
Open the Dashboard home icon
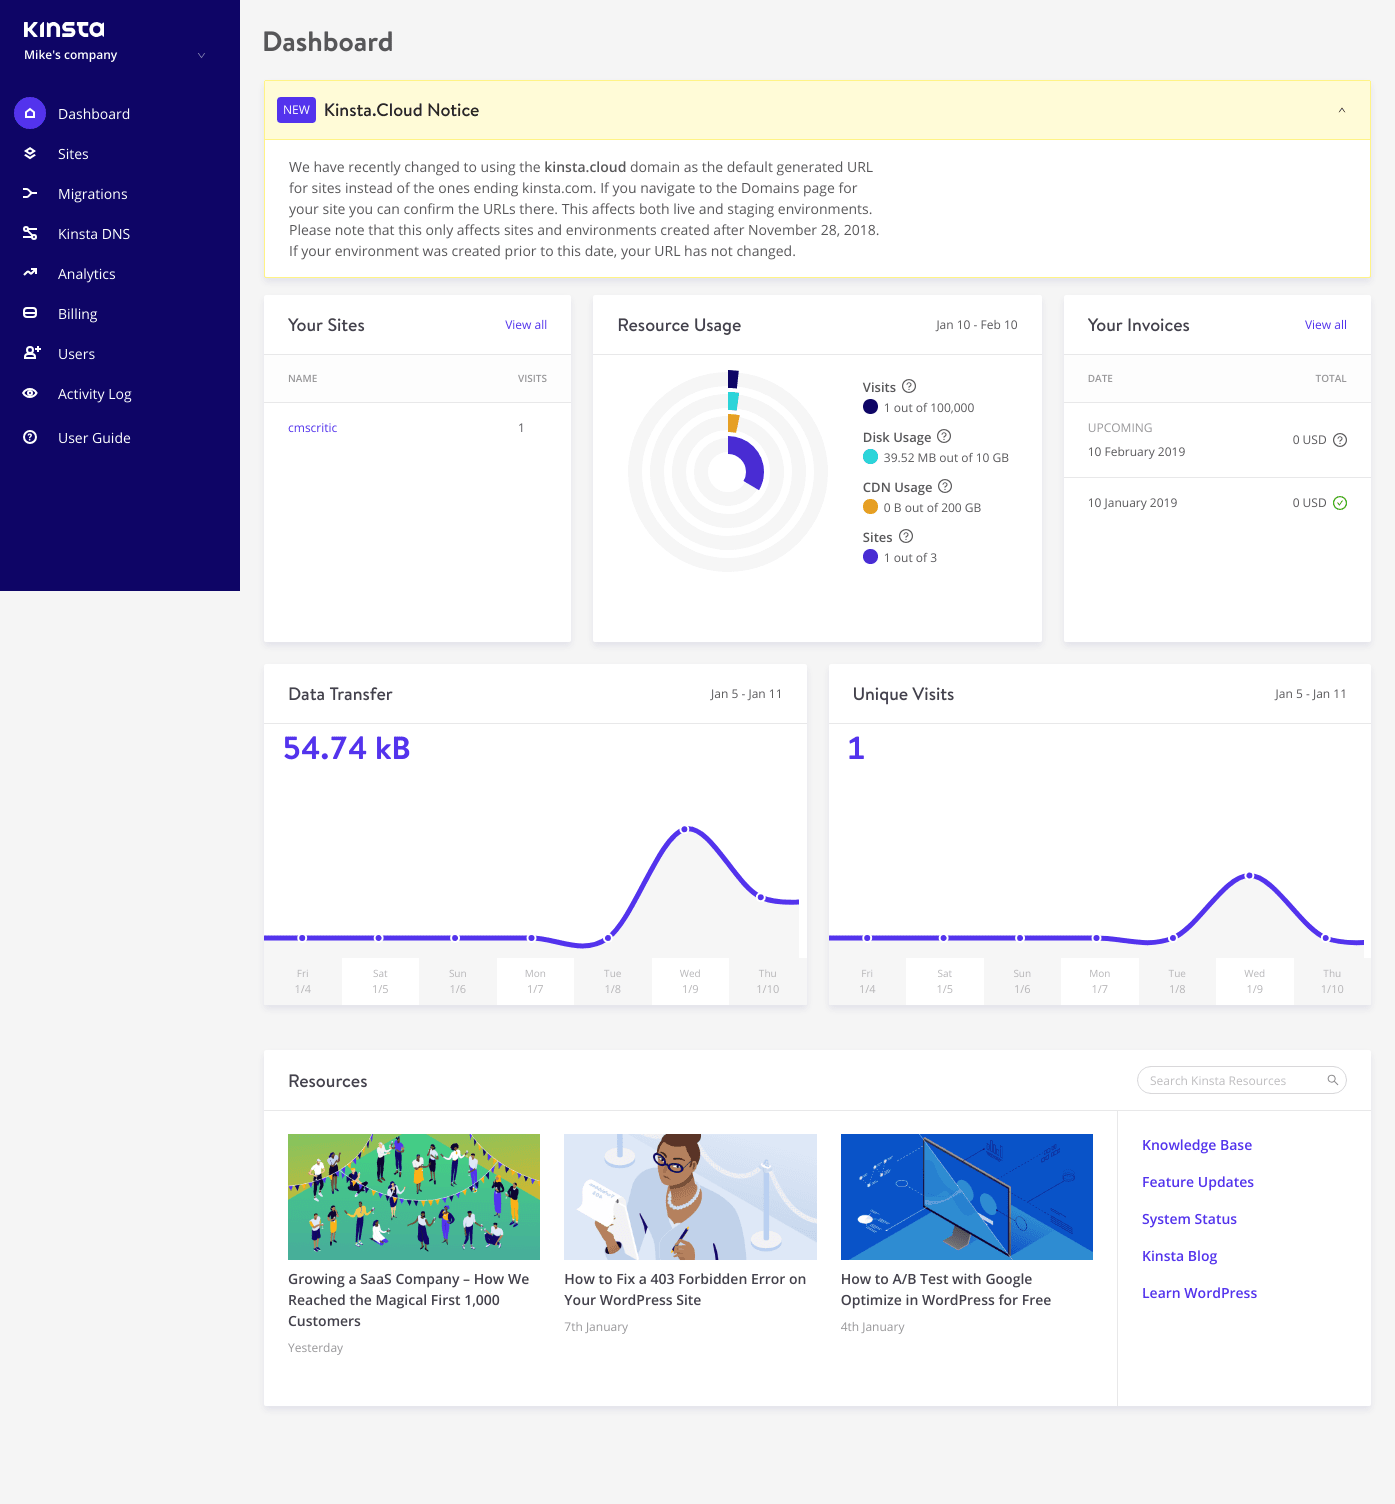(x=30, y=113)
